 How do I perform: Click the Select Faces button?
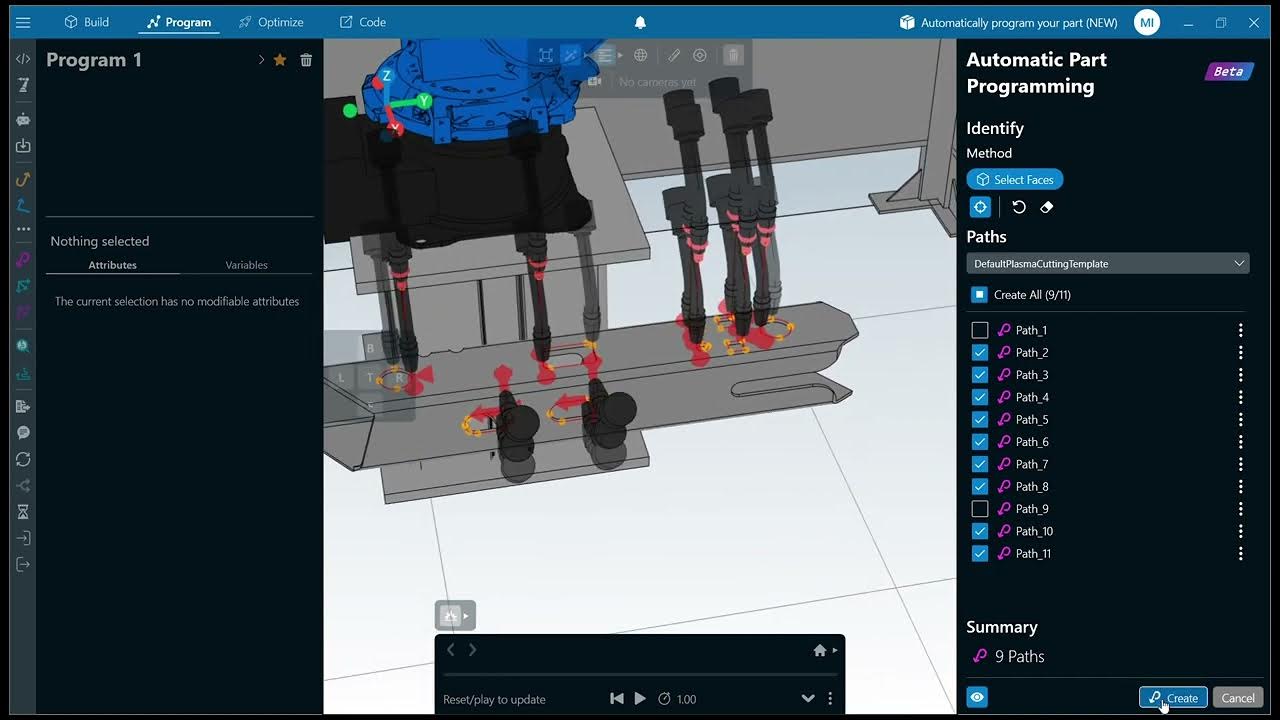tap(1014, 179)
